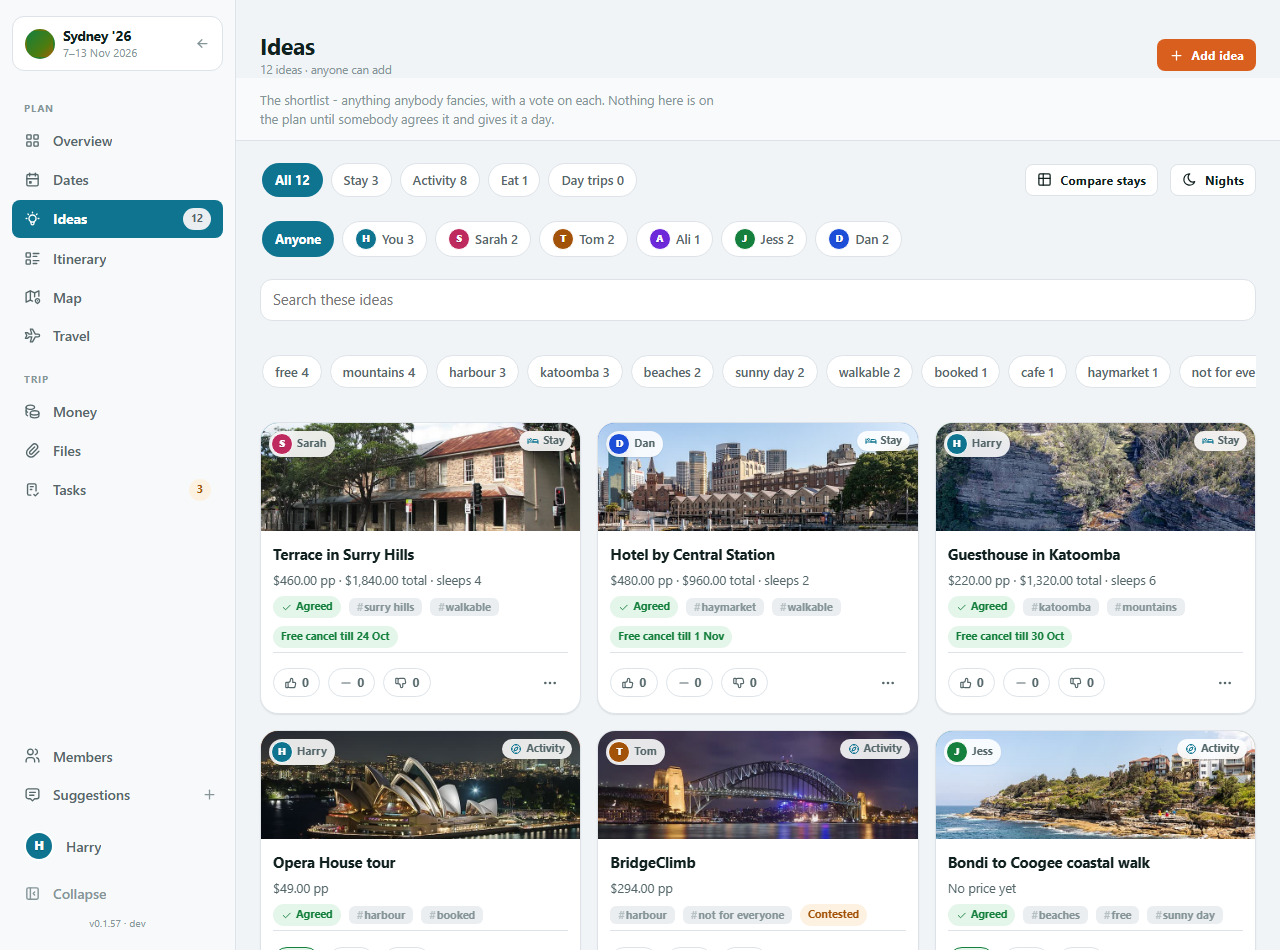1280x950 pixels.
Task: Thumbs up Terrace in Surry Hills
Action: point(297,683)
